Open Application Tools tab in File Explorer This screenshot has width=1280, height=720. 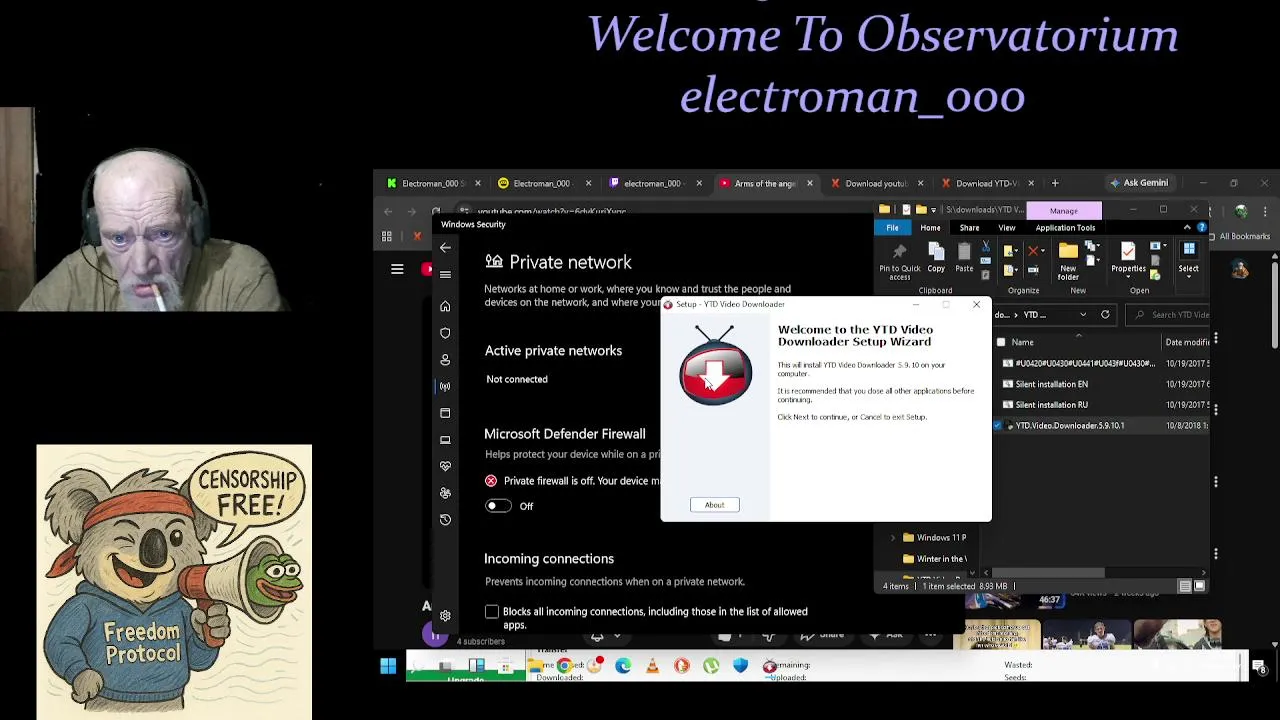point(1065,228)
